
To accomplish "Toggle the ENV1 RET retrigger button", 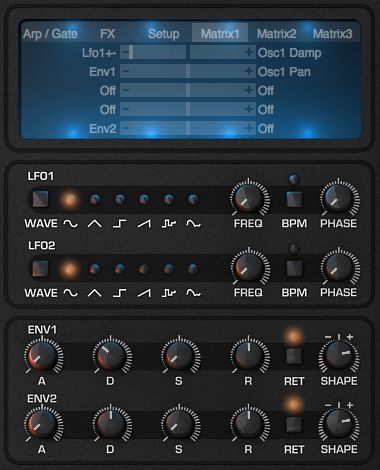I will 294,356.
